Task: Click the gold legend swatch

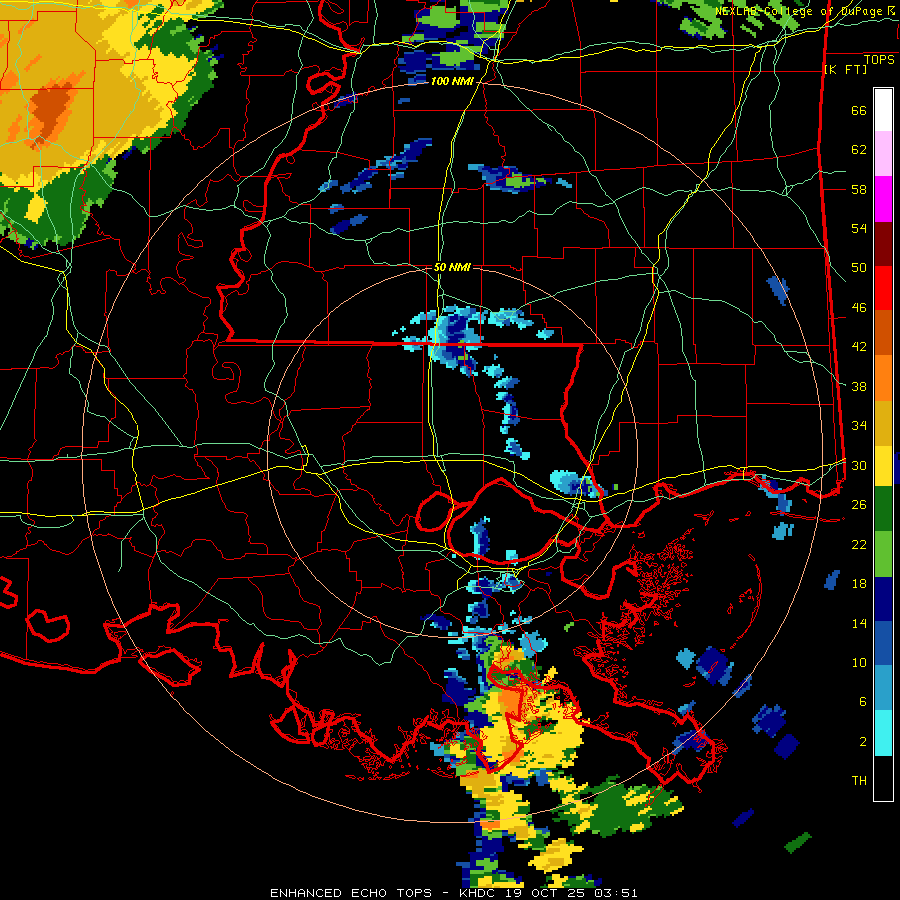Action: (883, 423)
